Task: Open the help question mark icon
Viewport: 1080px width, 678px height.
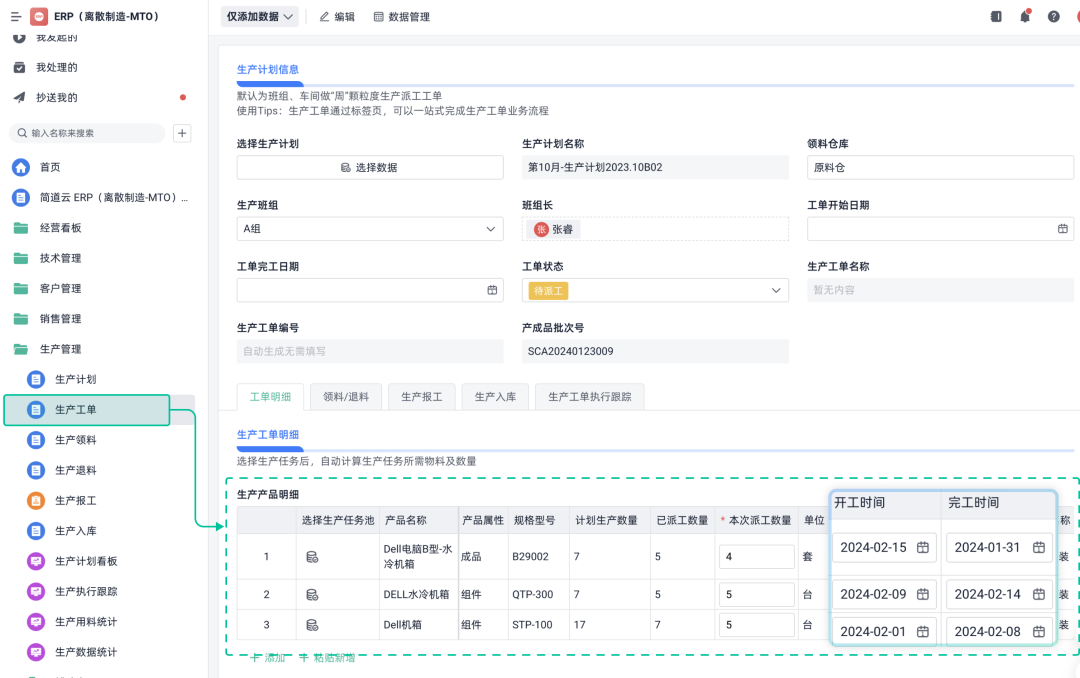Action: pyautogui.click(x=1054, y=16)
